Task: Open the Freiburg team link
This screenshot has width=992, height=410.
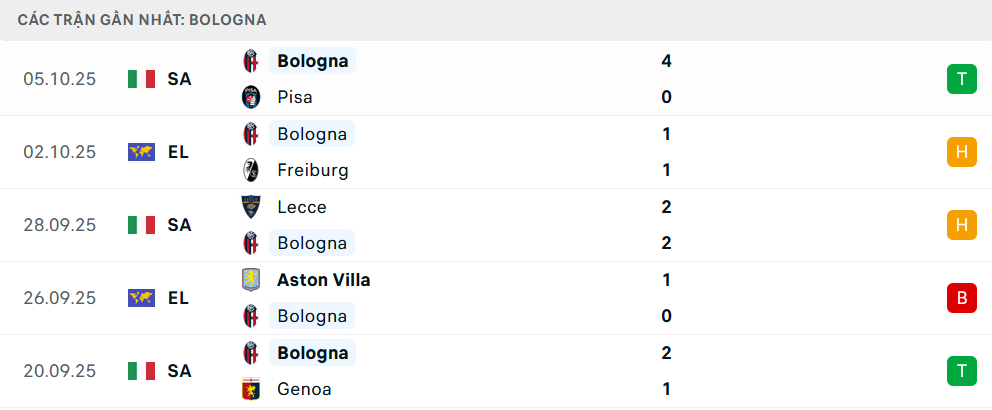Action: (x=313, y=170)
